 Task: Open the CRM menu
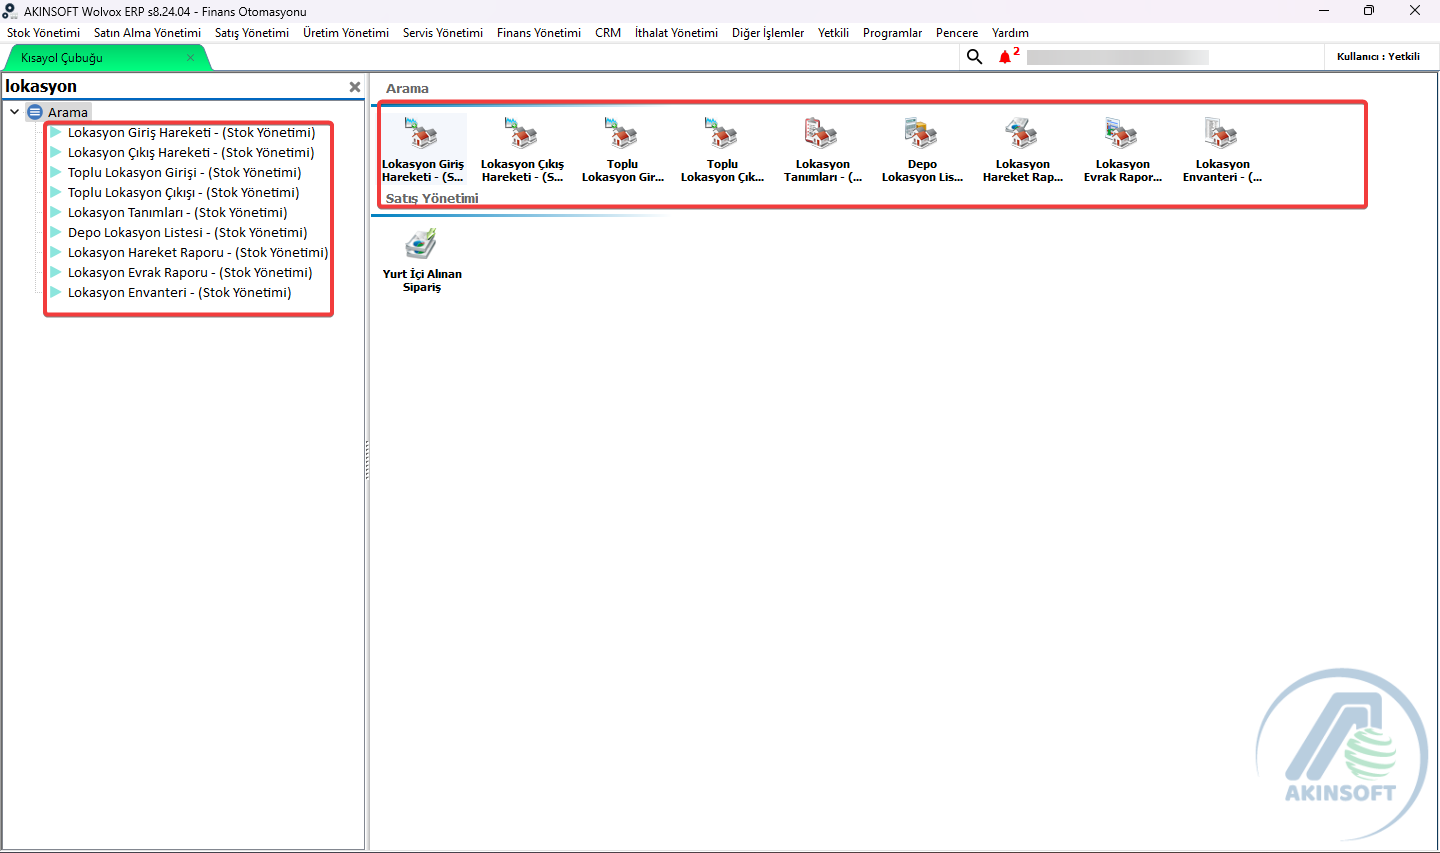pos(608,33)
